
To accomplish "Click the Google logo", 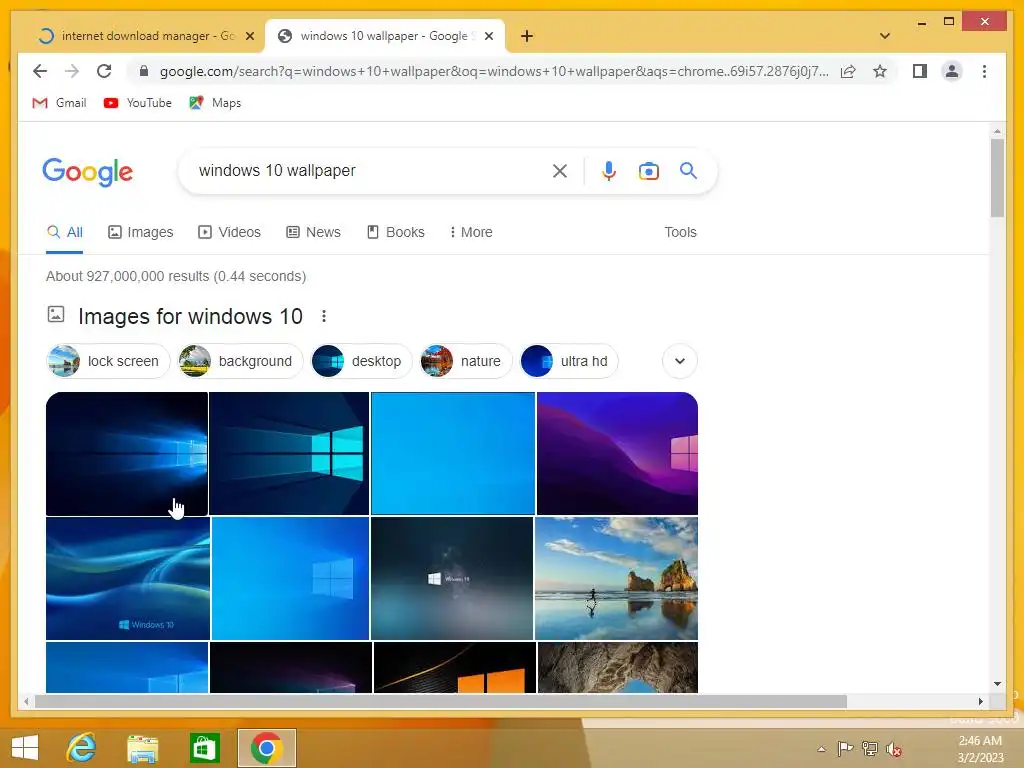I will (88, 172).
